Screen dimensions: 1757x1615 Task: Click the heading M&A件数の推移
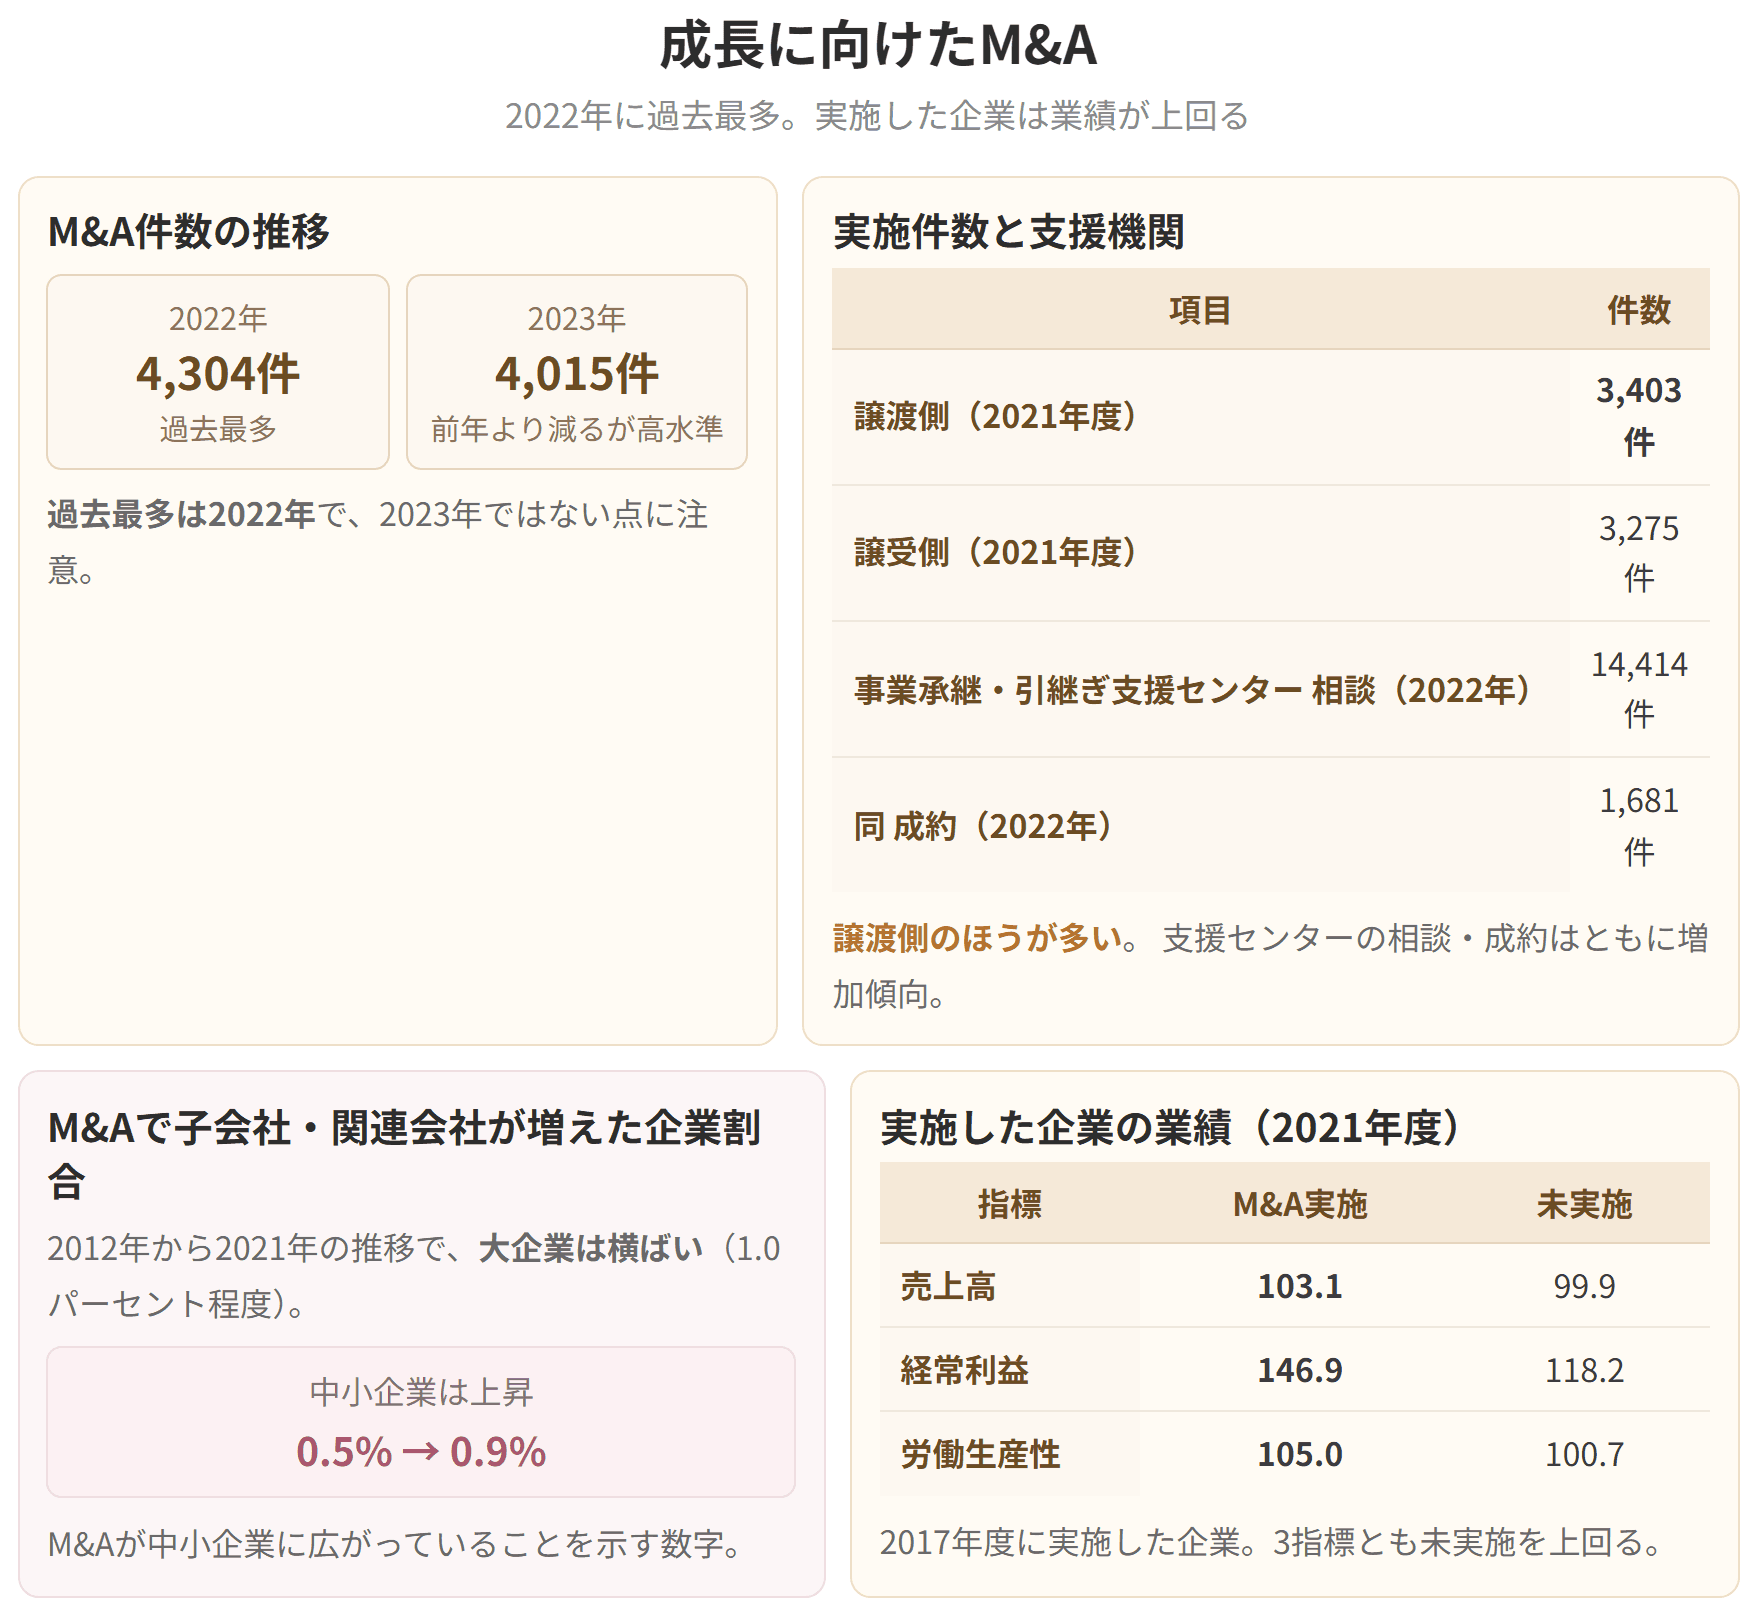(x=189, y=231)
